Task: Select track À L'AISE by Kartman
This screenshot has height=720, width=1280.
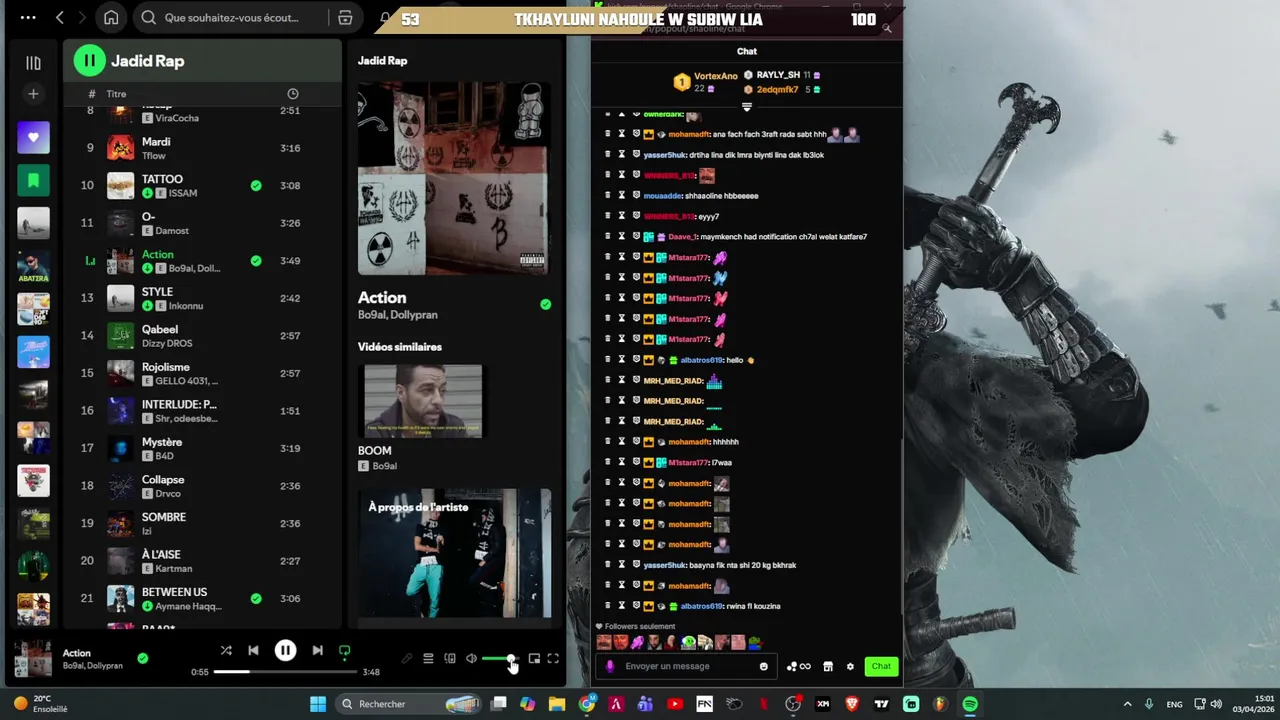Action: click(x=200, y=560)
